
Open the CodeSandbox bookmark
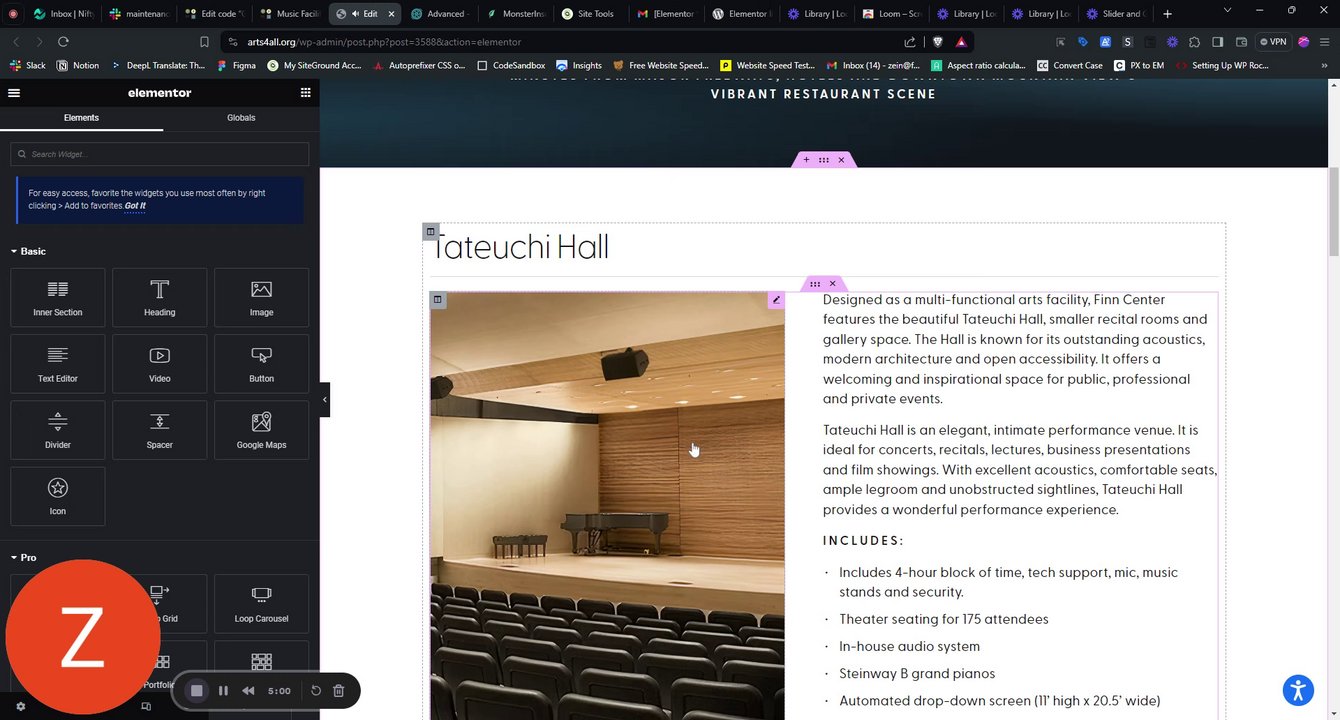[510, 65]
